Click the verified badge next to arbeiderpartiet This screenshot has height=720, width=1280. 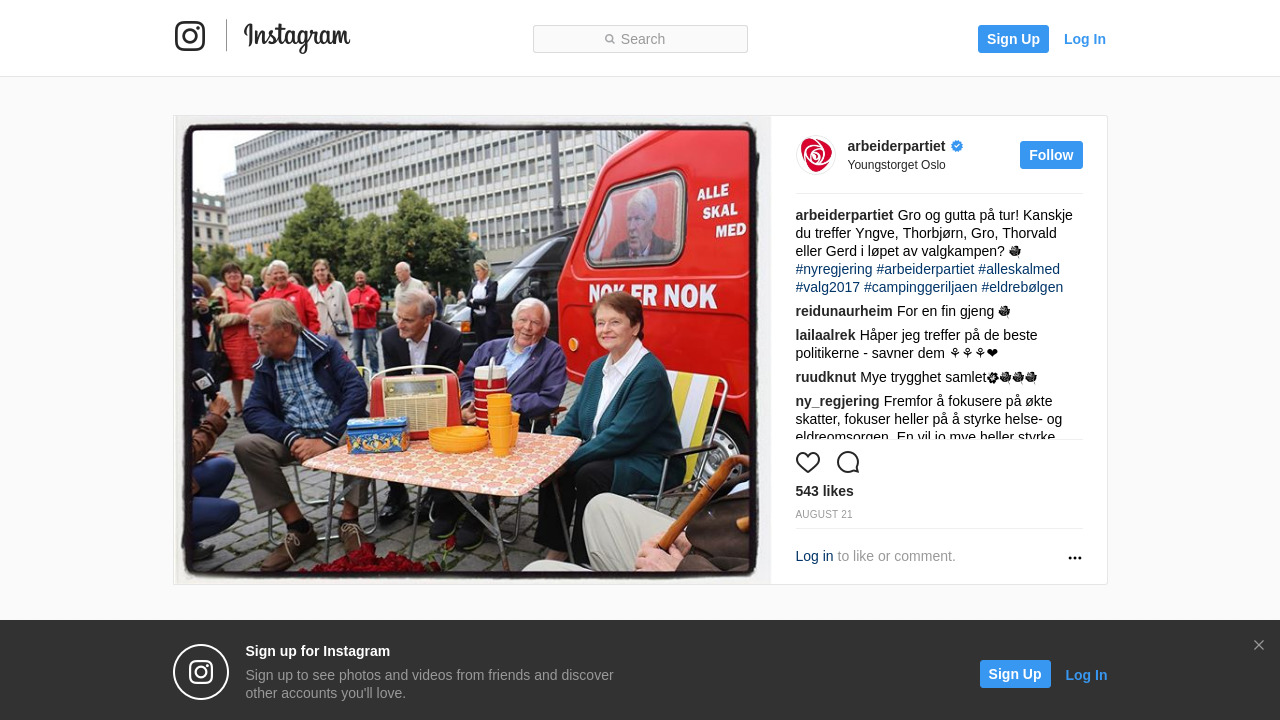(x=957, y=146)
